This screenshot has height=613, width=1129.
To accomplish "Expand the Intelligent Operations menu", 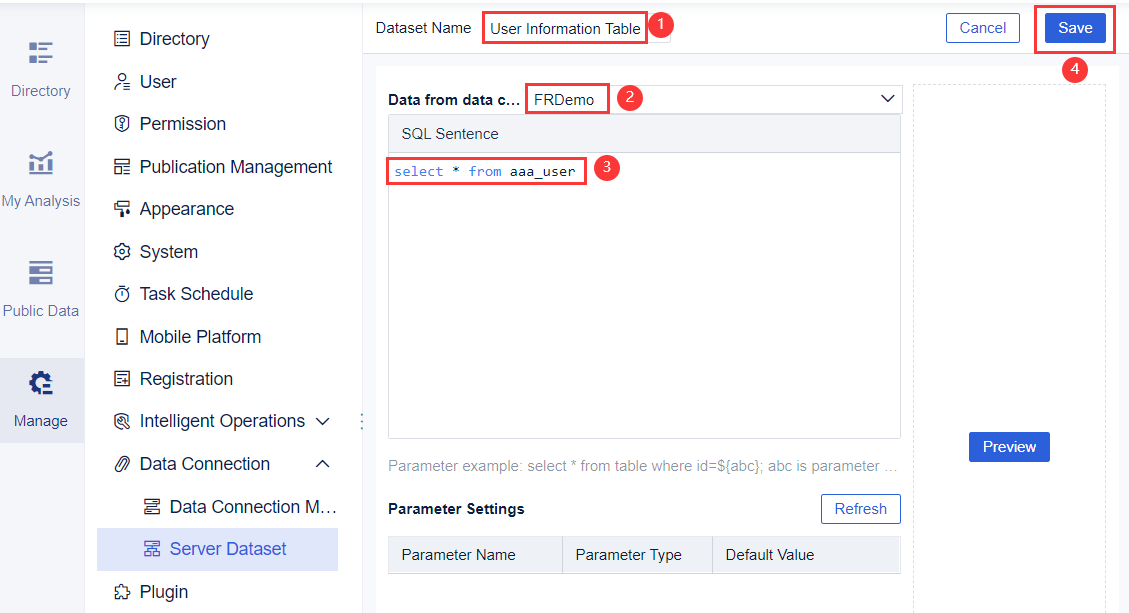I will (x=322, y=421).
